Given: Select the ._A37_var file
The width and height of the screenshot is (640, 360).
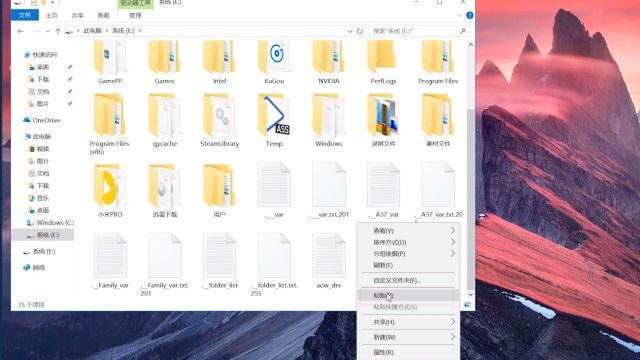Looking at the screenshot, I should point(383,190).
